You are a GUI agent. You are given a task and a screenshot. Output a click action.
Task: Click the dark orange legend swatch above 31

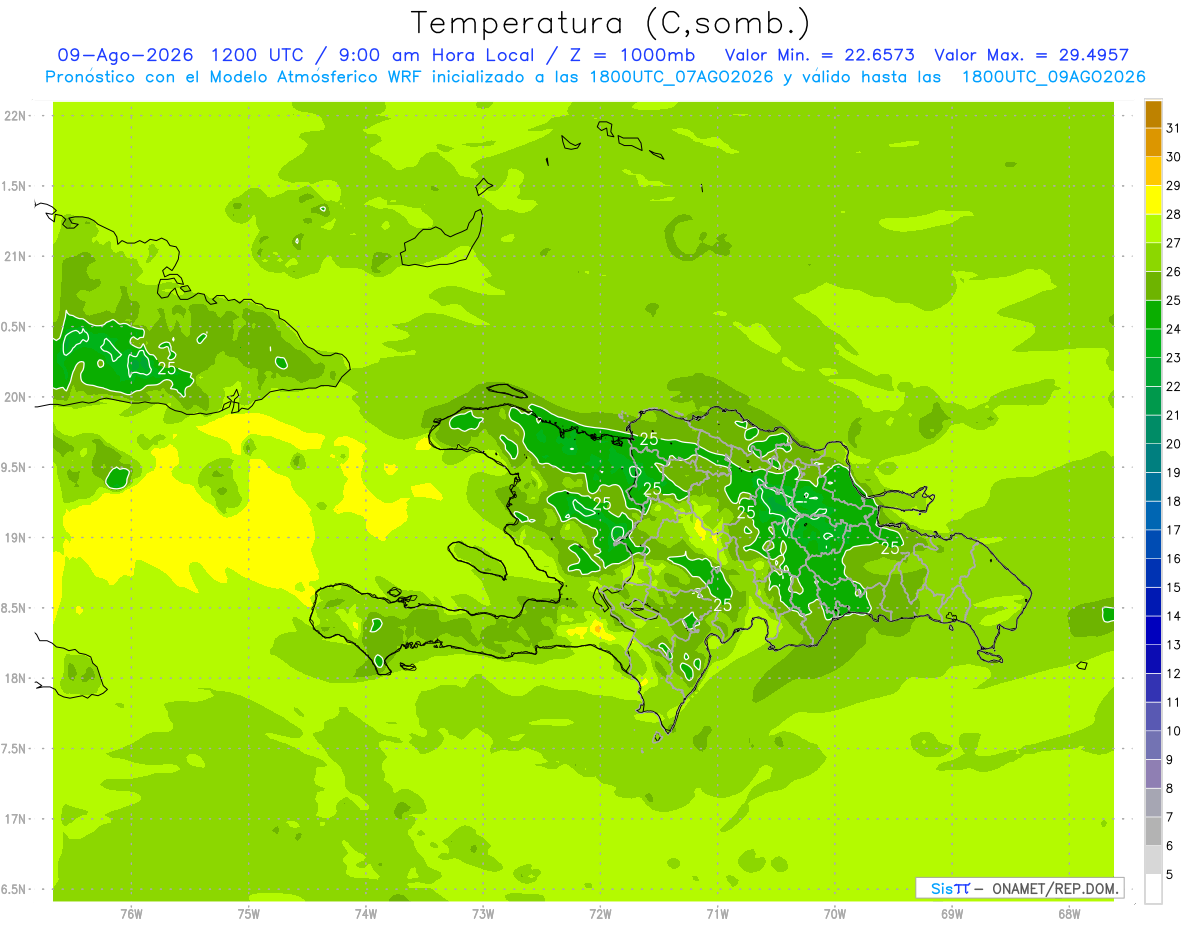click(1153, 114)
